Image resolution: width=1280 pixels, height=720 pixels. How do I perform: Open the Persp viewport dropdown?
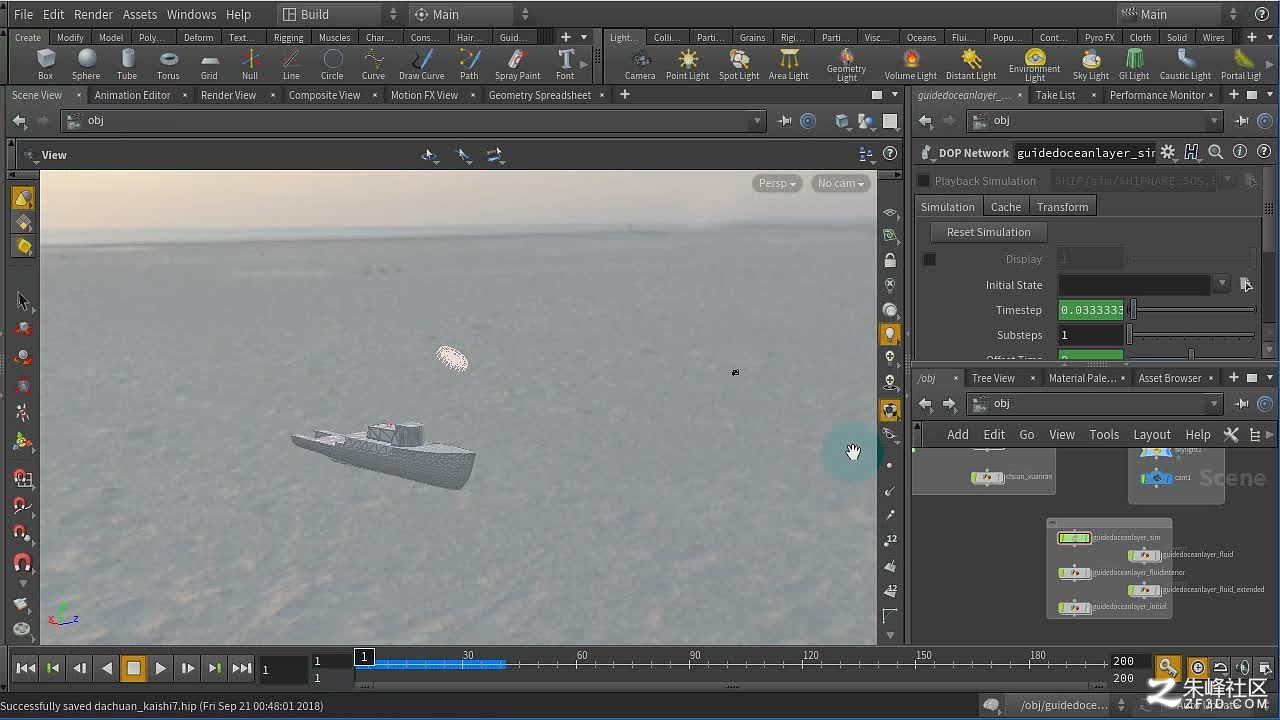click(x=777, y=183)
